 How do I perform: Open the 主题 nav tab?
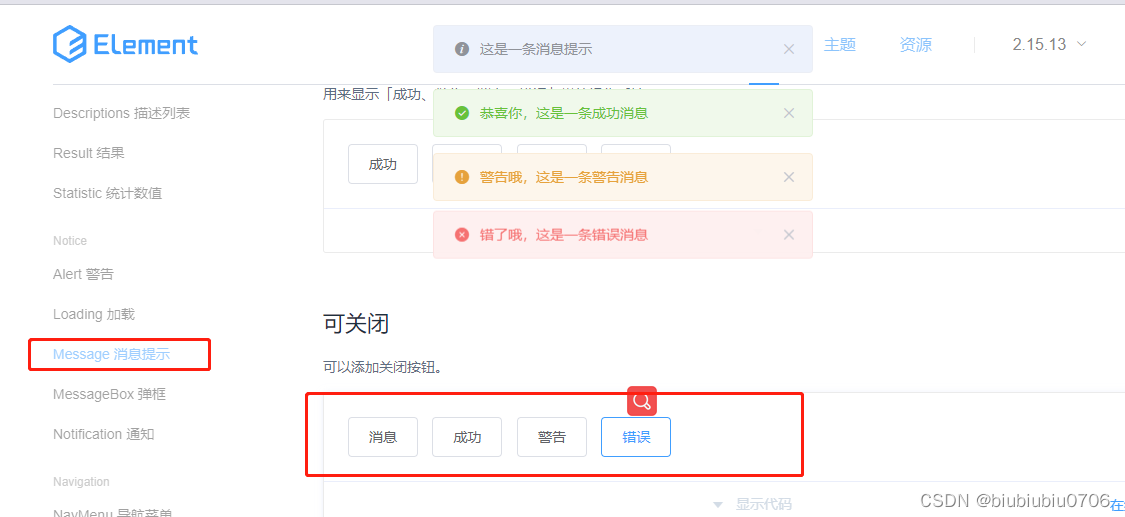pos(840,45)
